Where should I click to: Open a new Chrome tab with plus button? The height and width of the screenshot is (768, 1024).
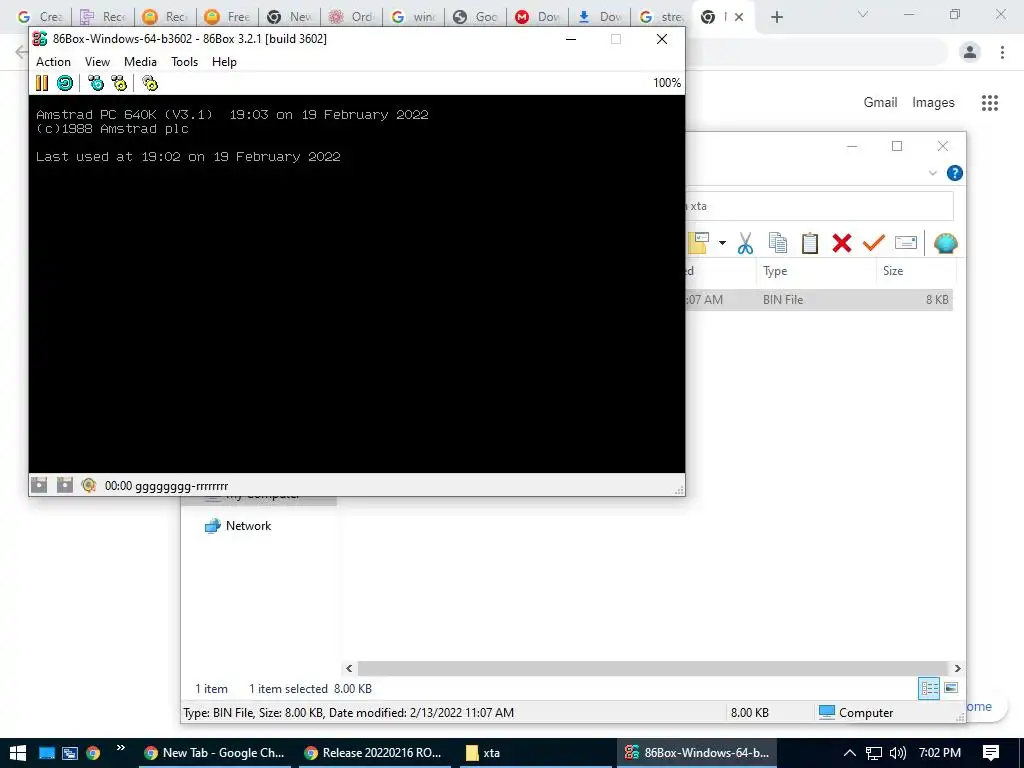click(776, 18)
